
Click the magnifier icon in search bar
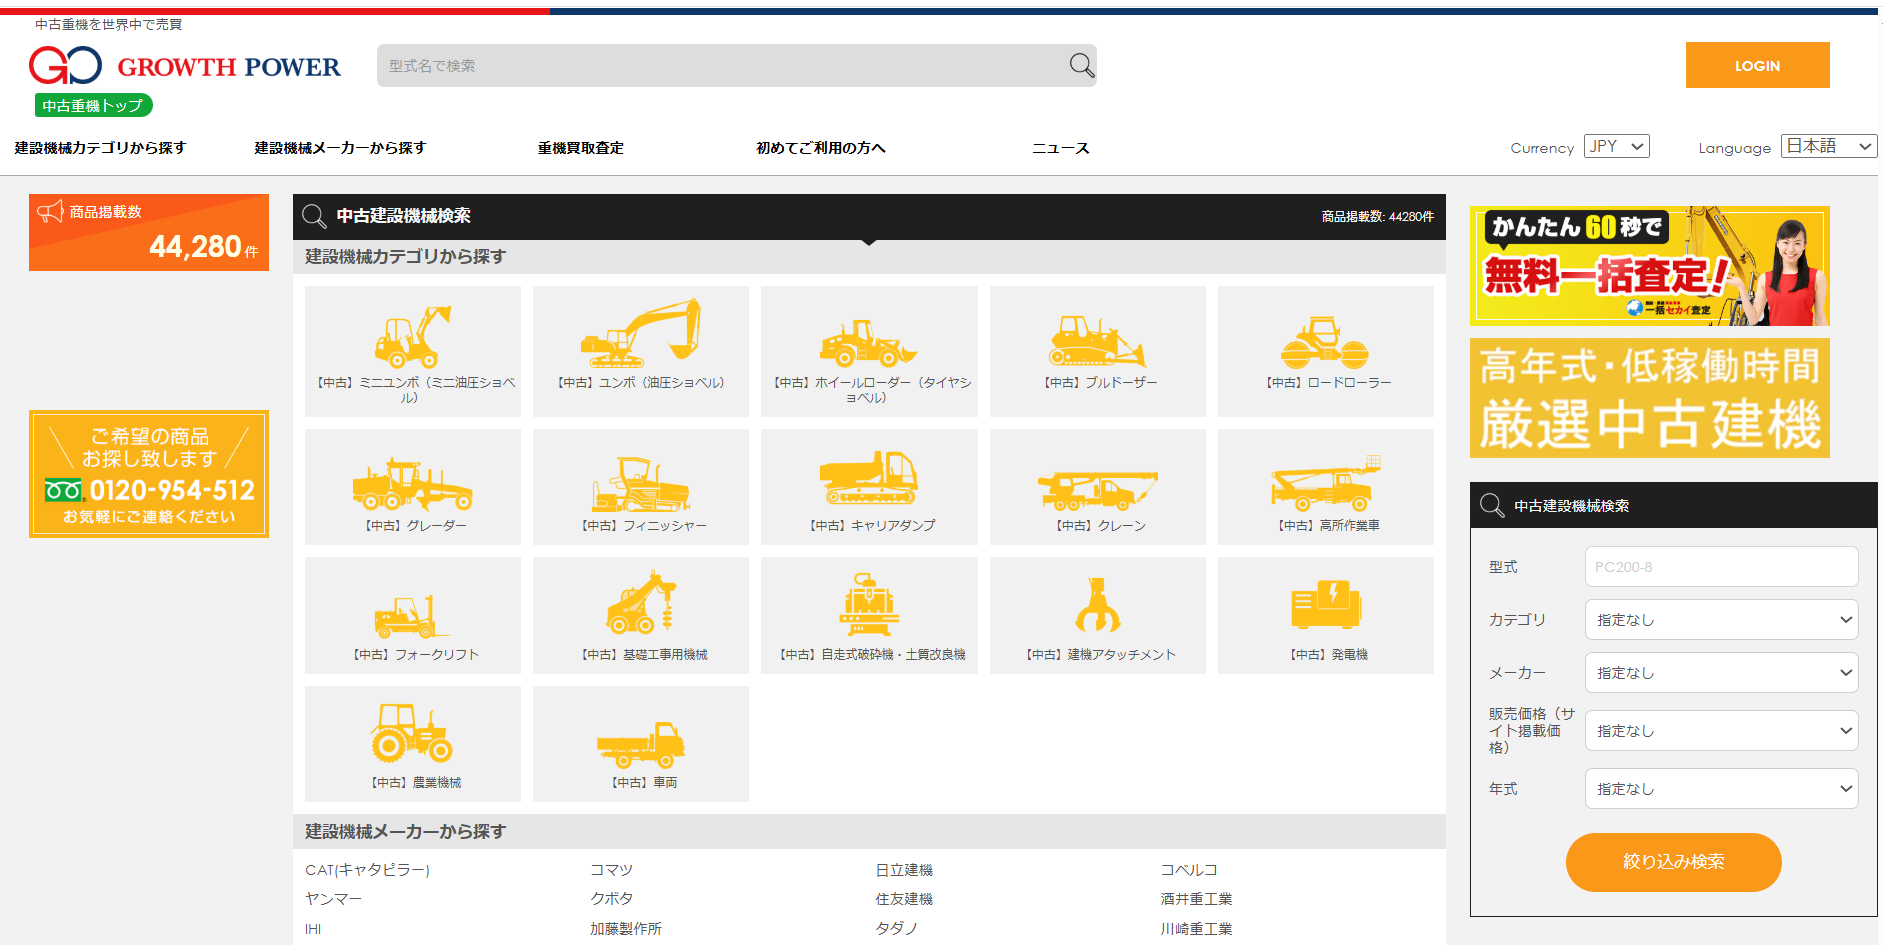point(1081,66)
